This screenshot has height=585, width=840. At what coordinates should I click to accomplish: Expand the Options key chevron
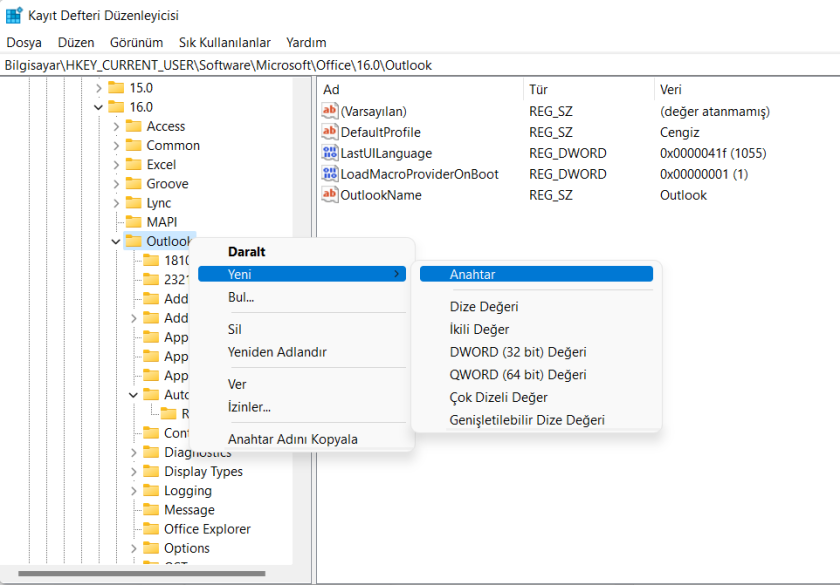click(x=133, y=548)
